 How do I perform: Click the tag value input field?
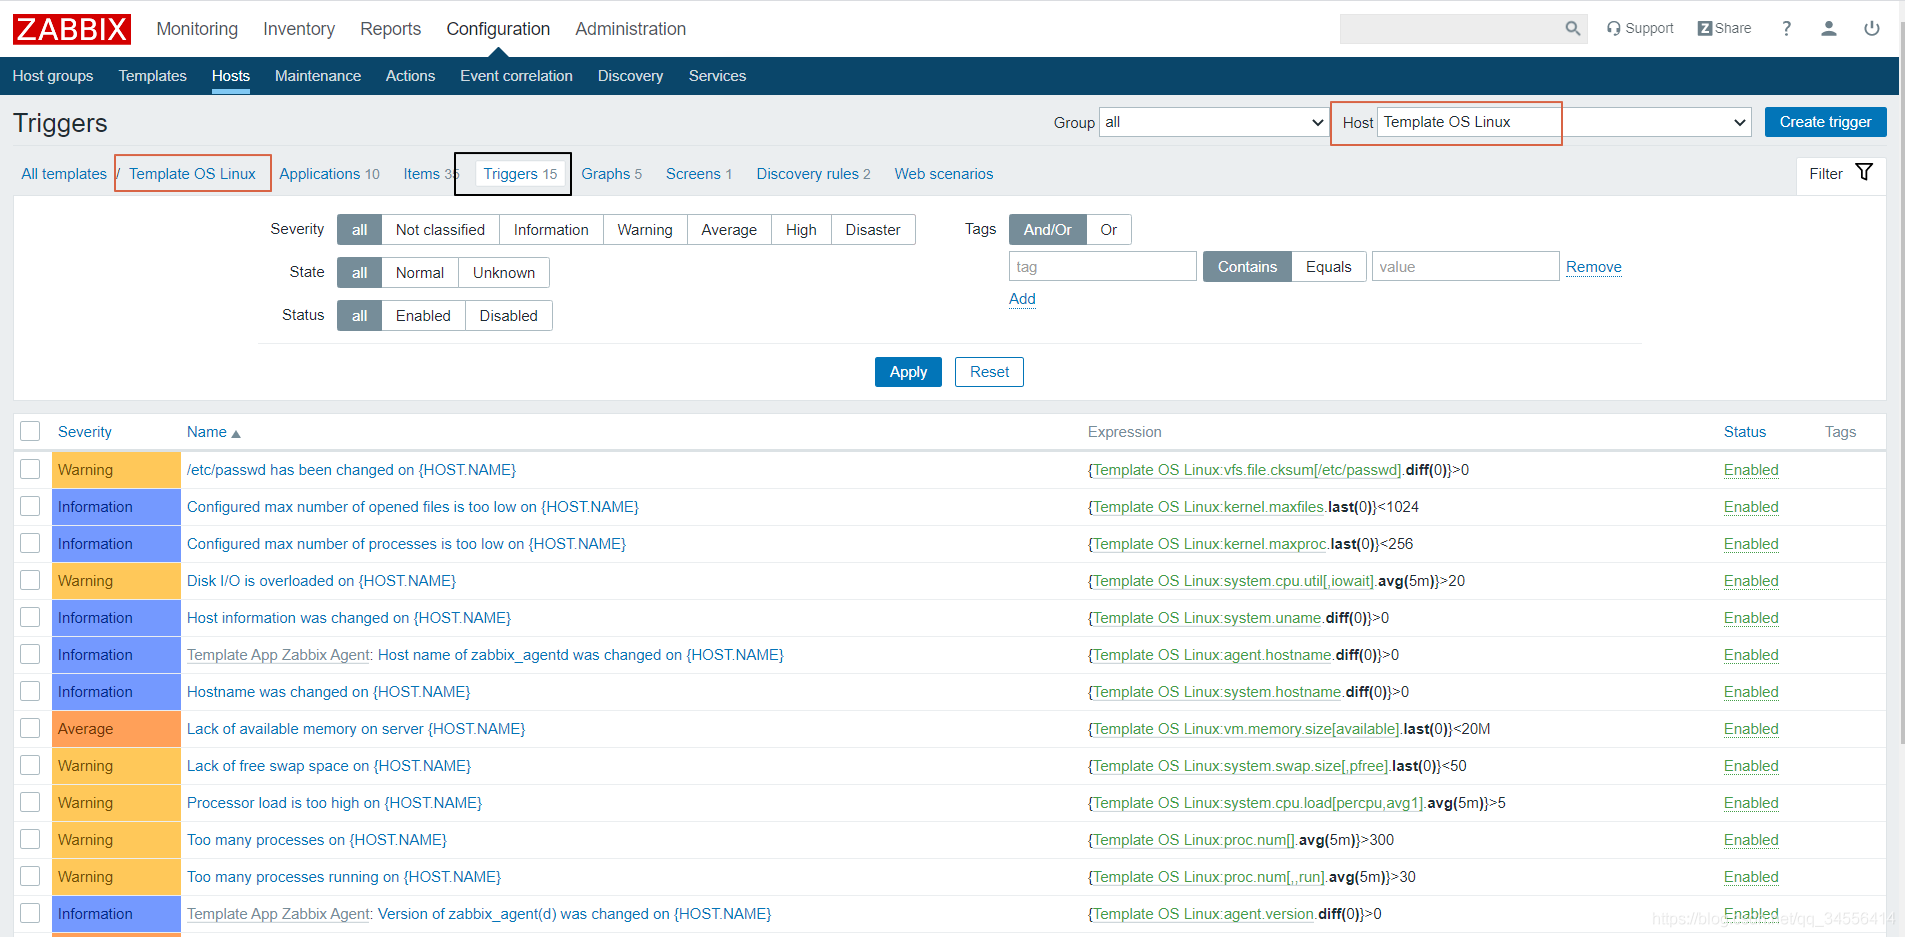click(x=1466, y=267)
